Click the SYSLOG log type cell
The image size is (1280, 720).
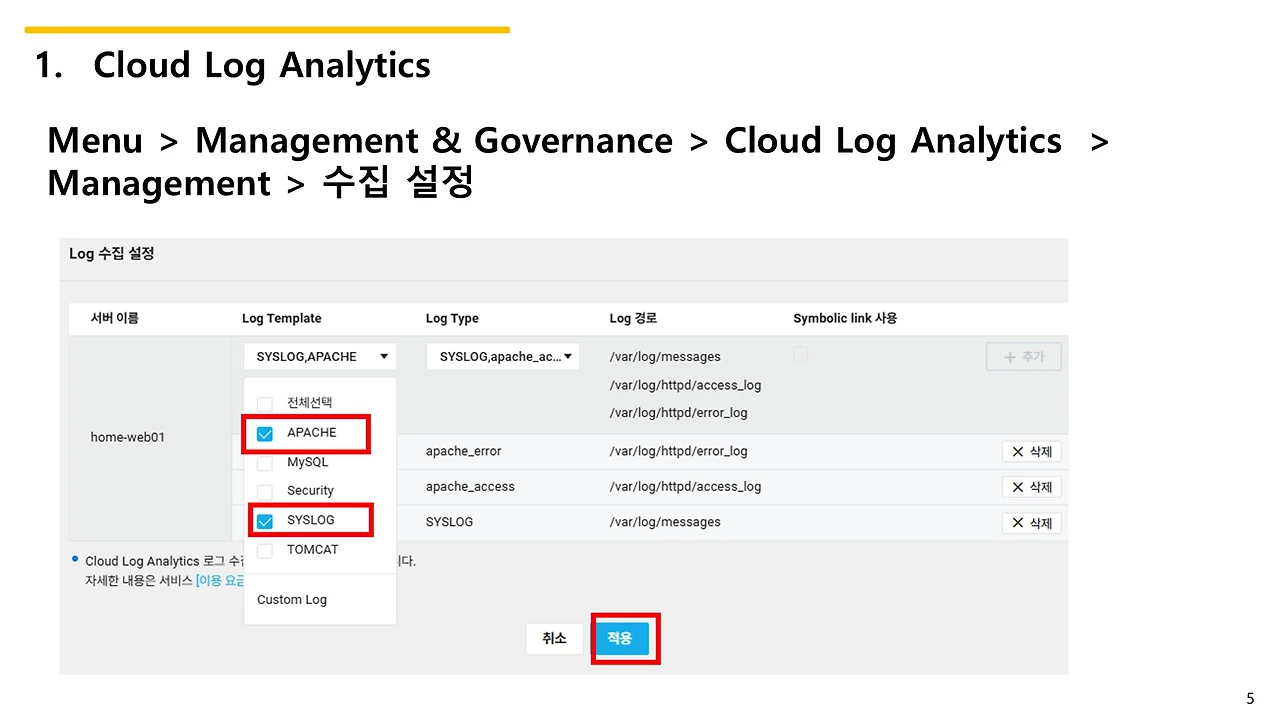449,522
